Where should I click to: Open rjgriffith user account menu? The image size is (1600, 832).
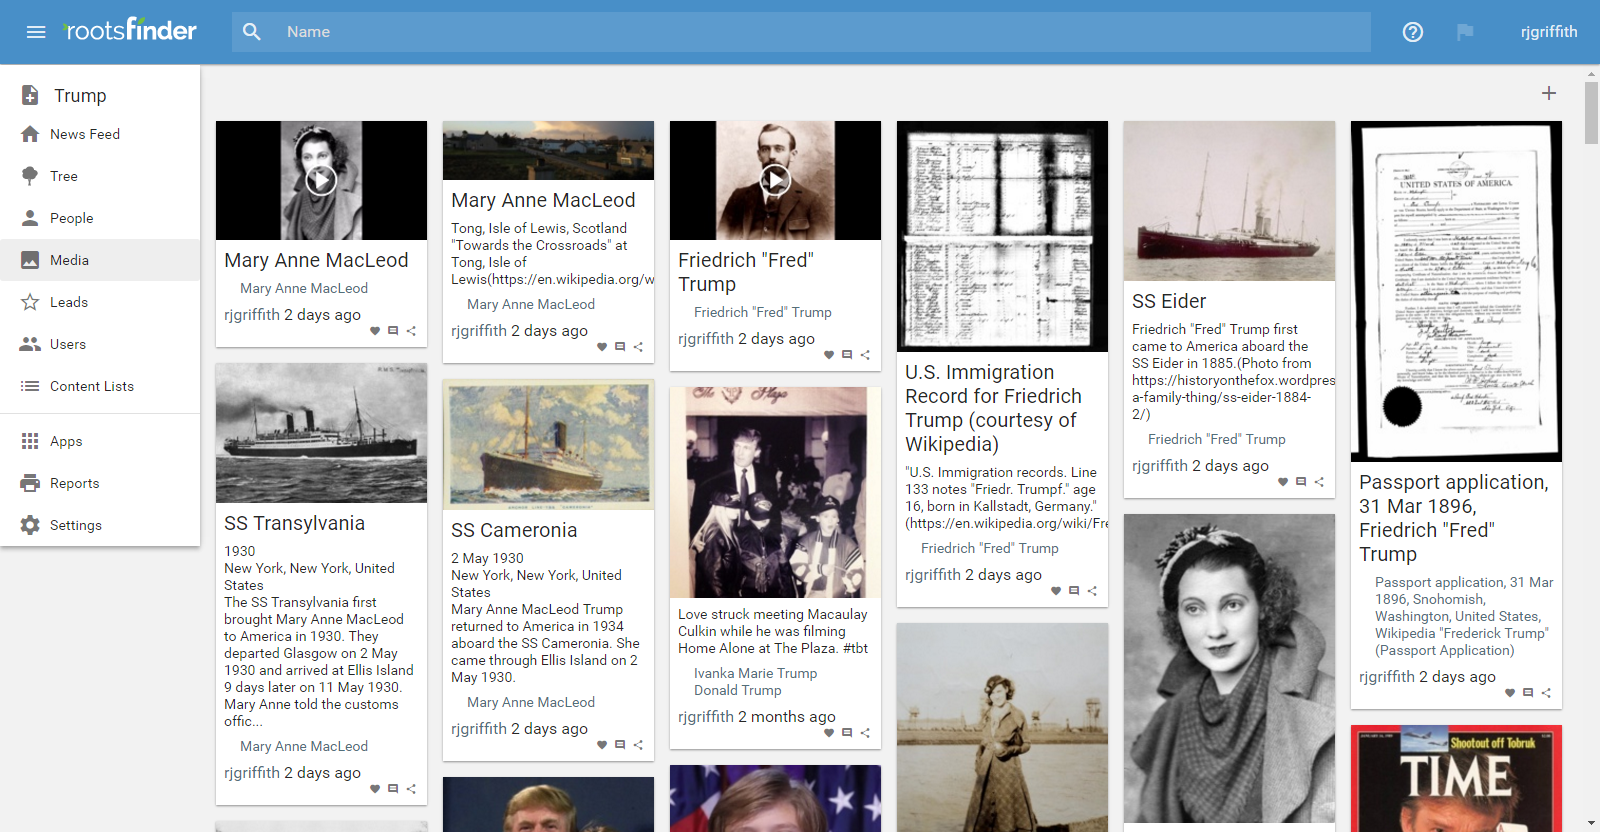tap(1548, 32)
